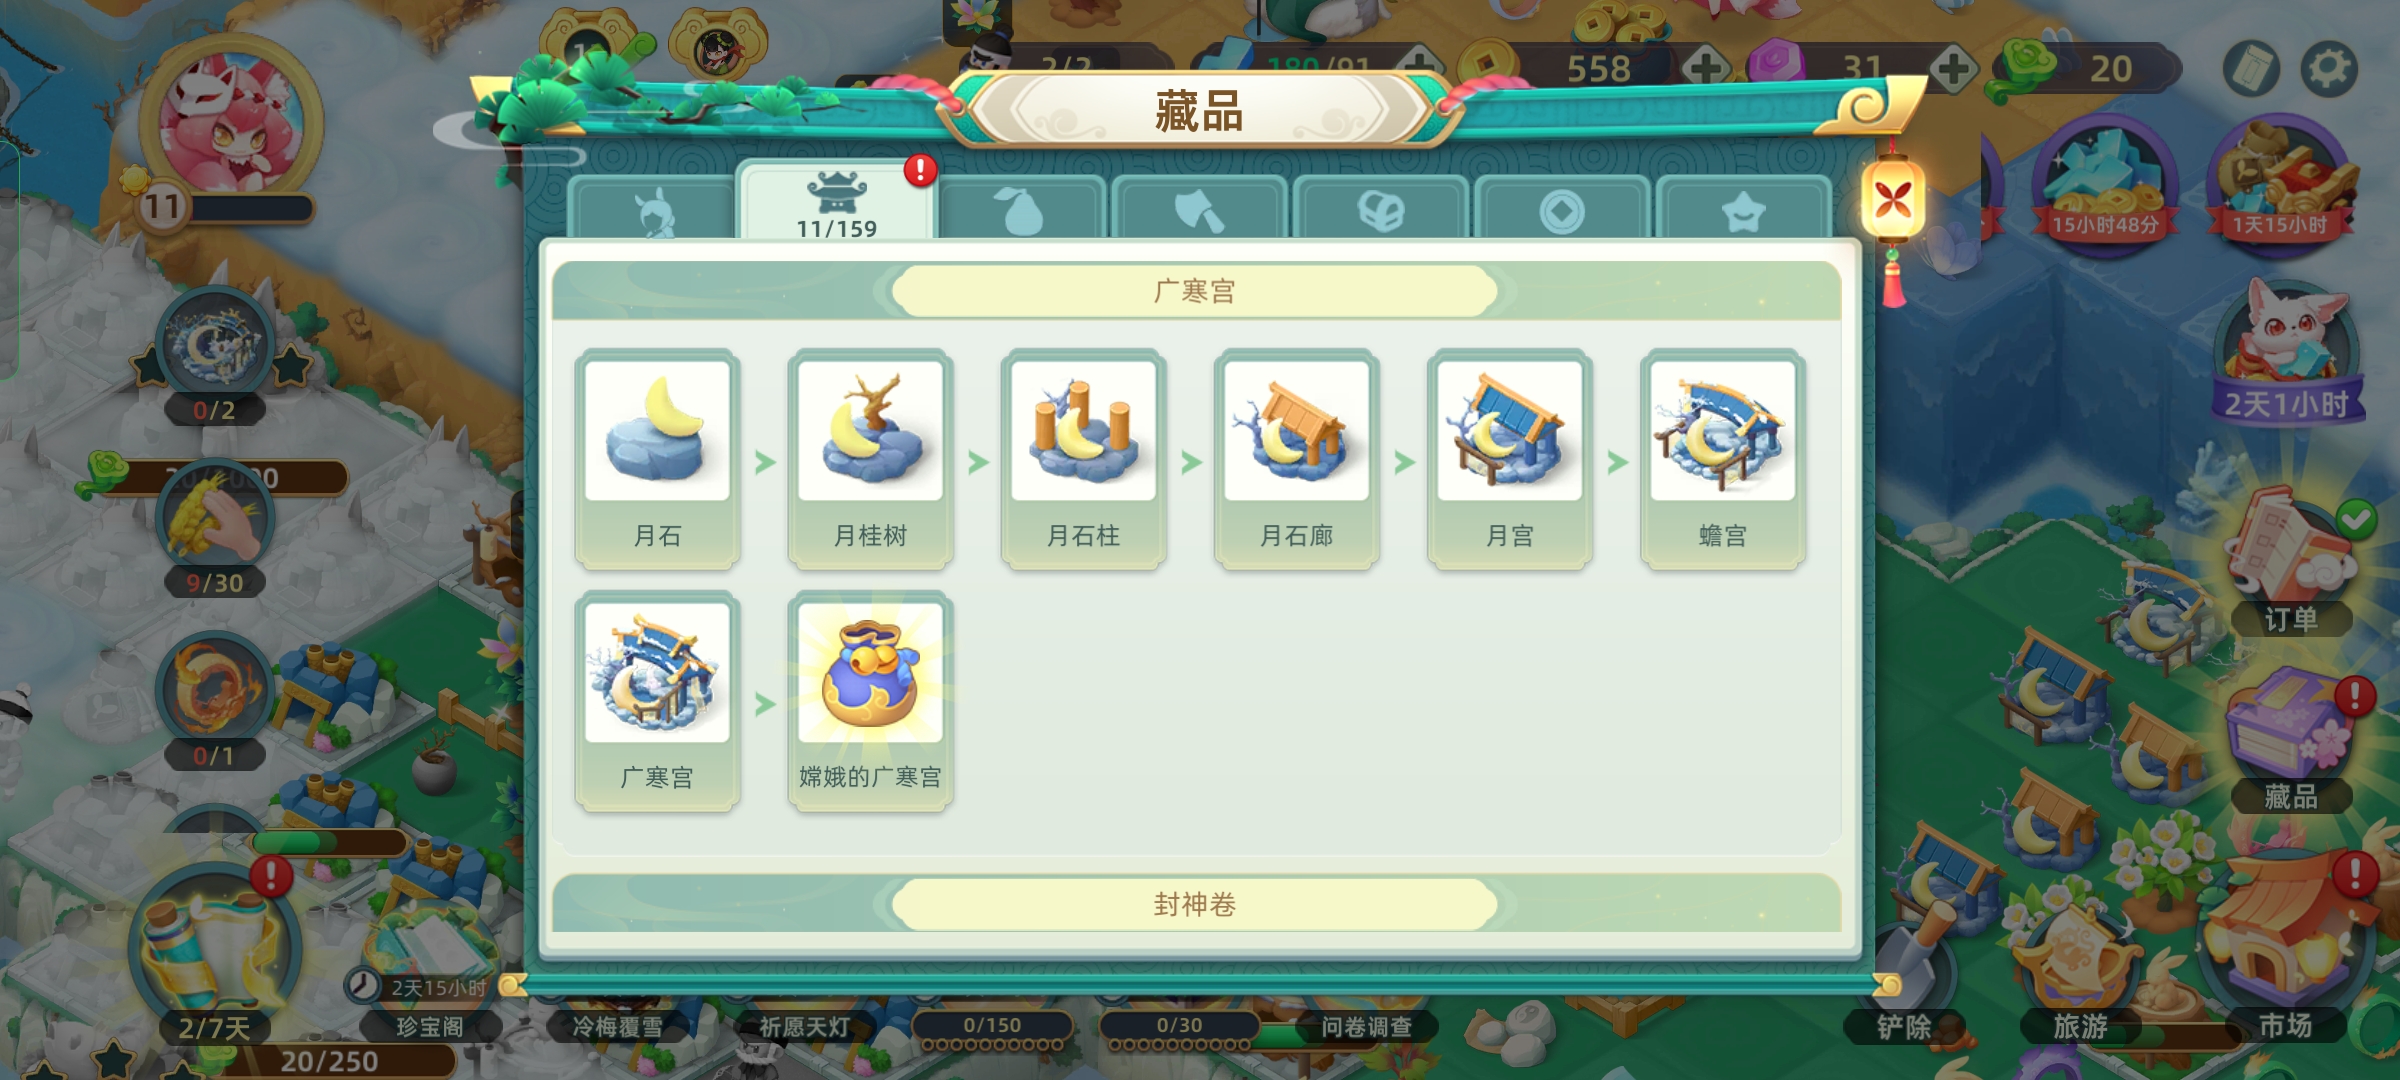
Task: Open the 问卷调查 survey link
Action: [1366, 1027]
